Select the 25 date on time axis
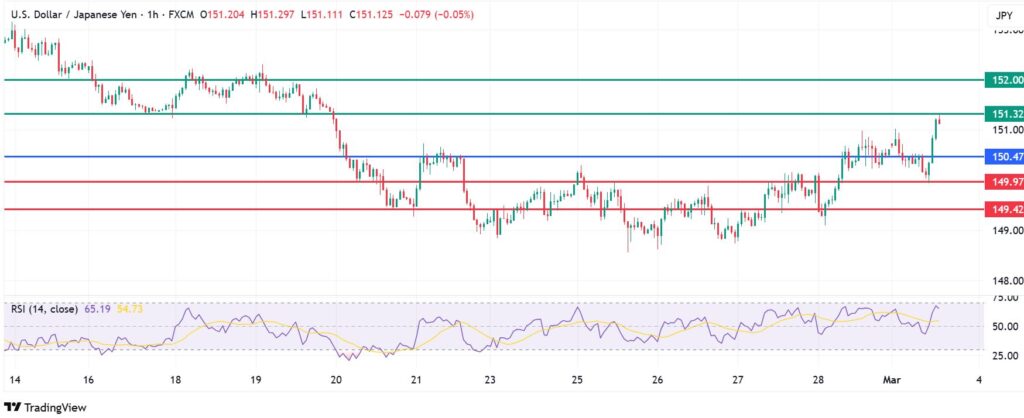 tap(577, 380)
